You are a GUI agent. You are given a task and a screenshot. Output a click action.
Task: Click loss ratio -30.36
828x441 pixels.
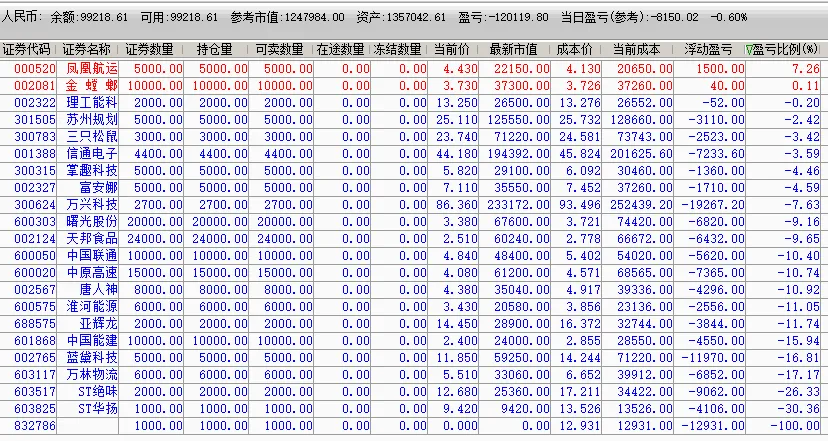point(798,409)
